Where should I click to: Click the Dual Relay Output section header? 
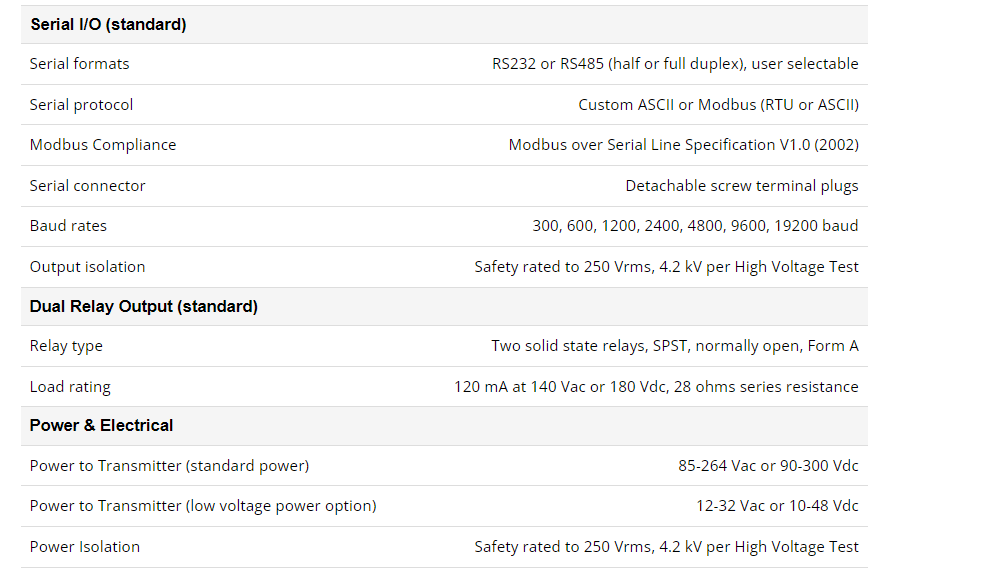click(144, 307)
